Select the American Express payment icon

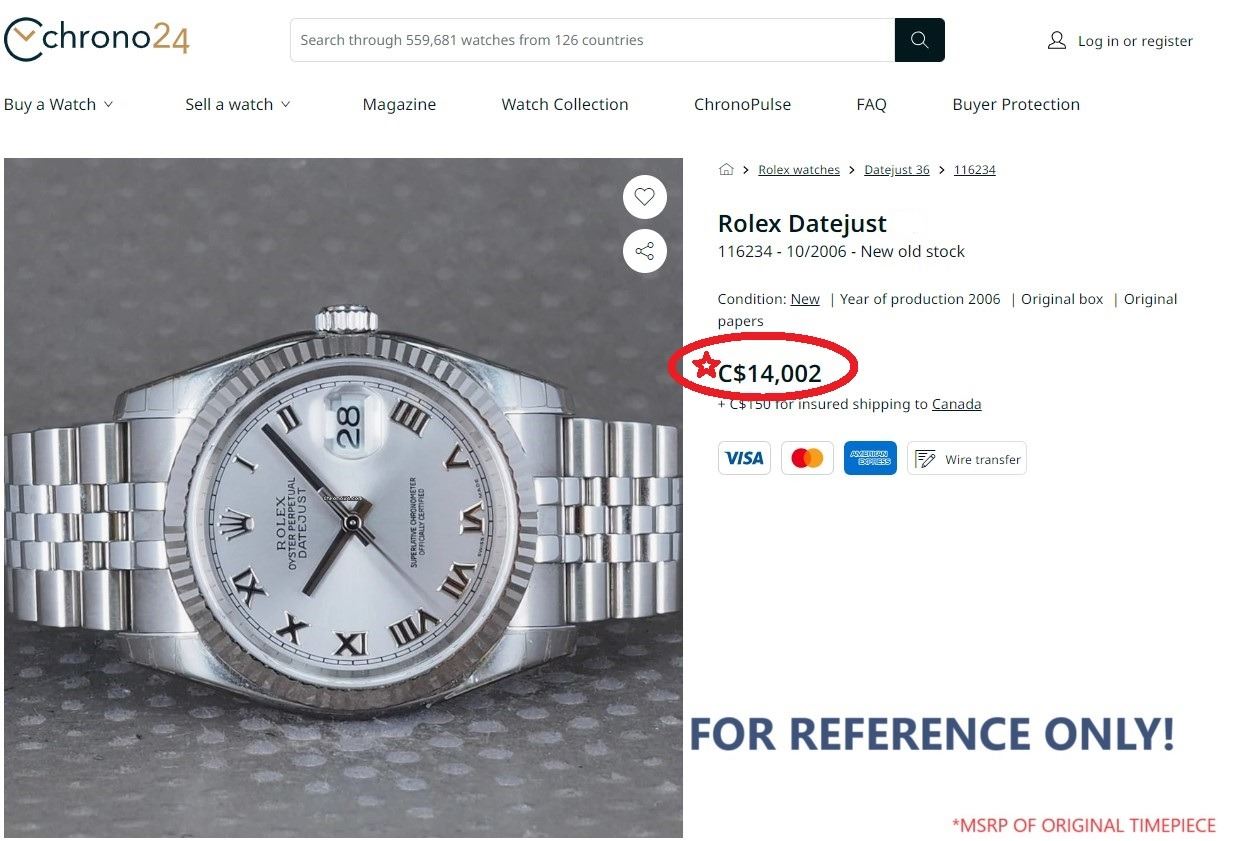[x=870, y=459]
